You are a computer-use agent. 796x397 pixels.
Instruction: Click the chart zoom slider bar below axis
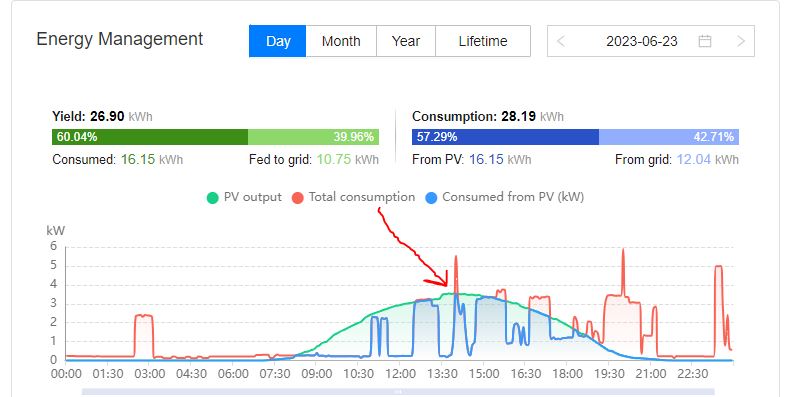[x=398, y=392]
